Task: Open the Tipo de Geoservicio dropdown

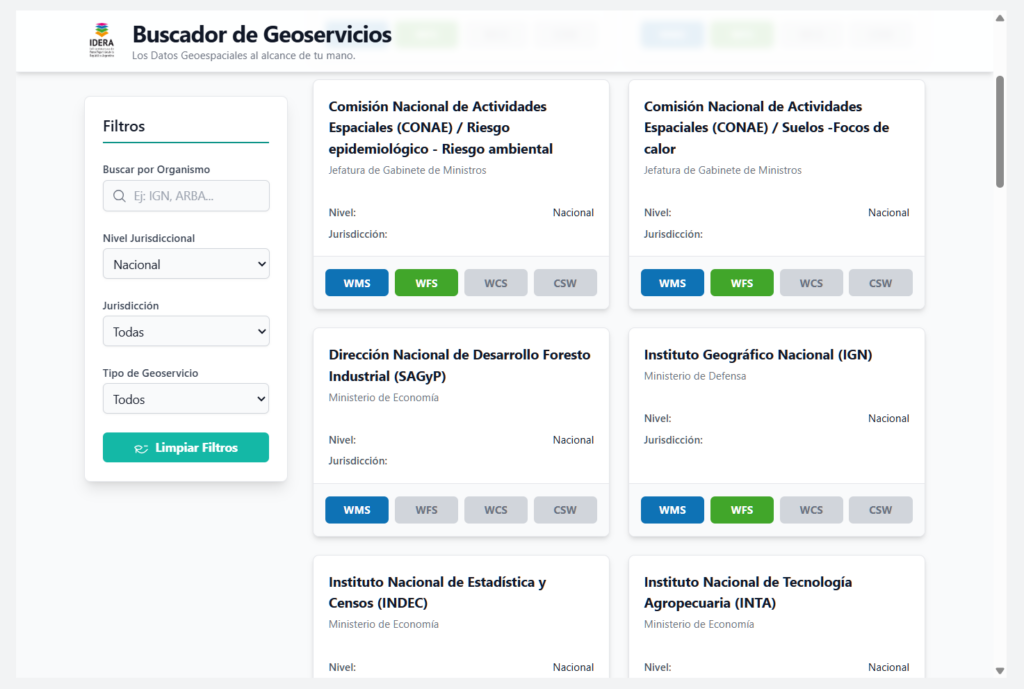Action: [x=186, y=399]
